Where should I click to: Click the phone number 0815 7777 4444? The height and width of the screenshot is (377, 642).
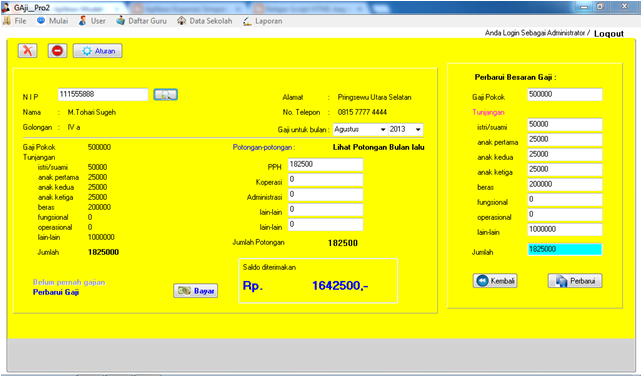(x=362, y=112)
